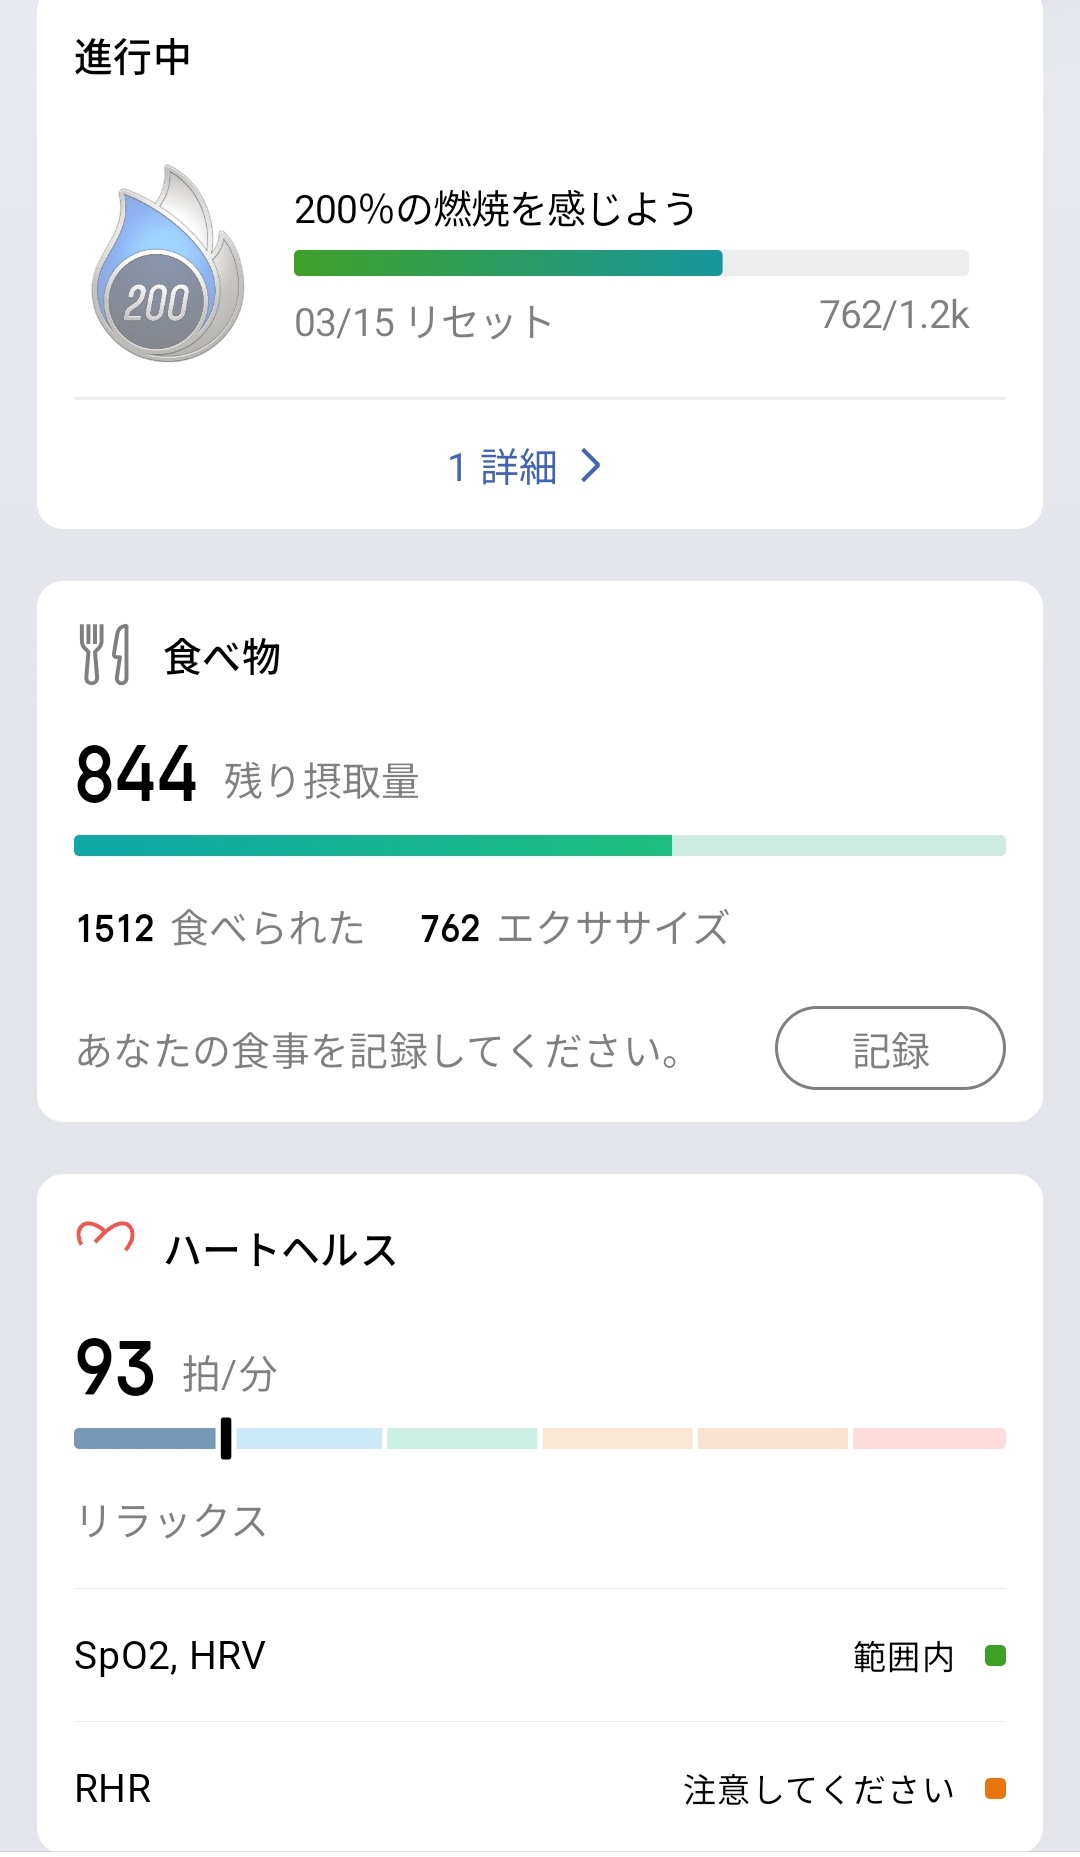Open the 食べ物 card title
1080x1857 pixels.
coord(222,657)
